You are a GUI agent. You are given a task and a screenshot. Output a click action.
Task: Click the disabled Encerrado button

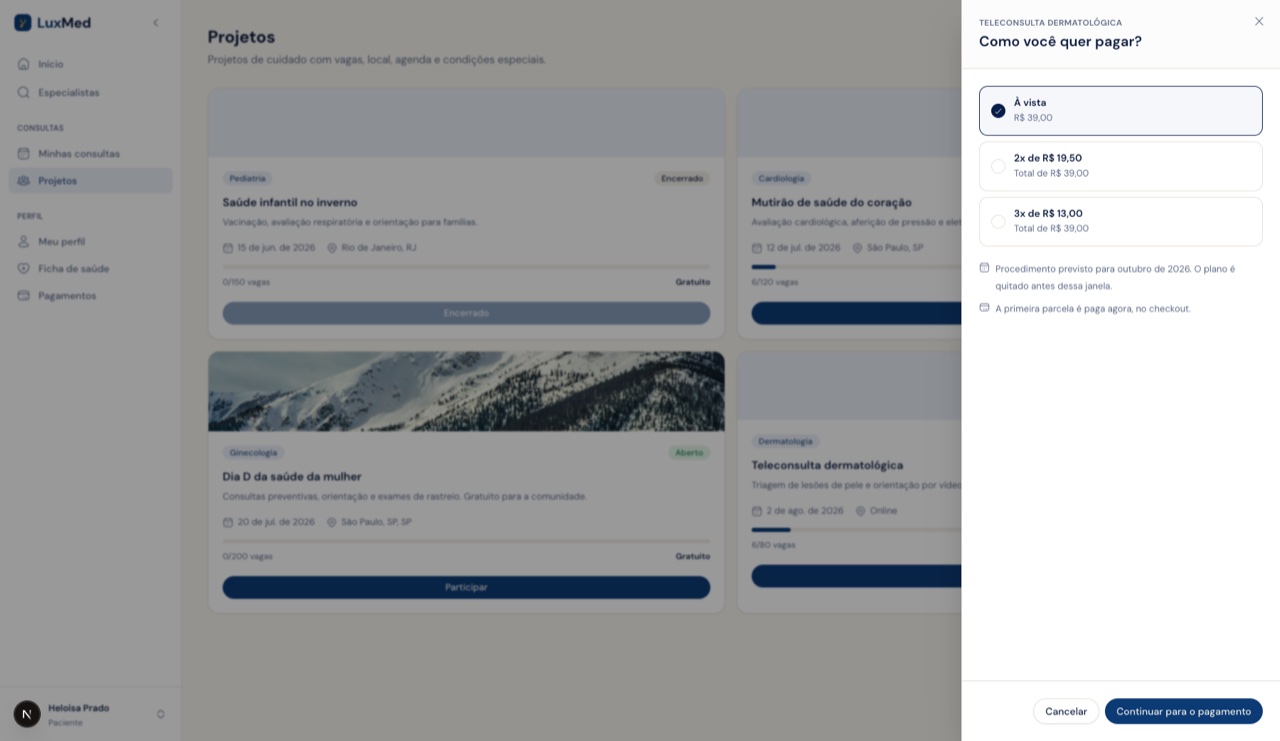(x=466, y=313)
